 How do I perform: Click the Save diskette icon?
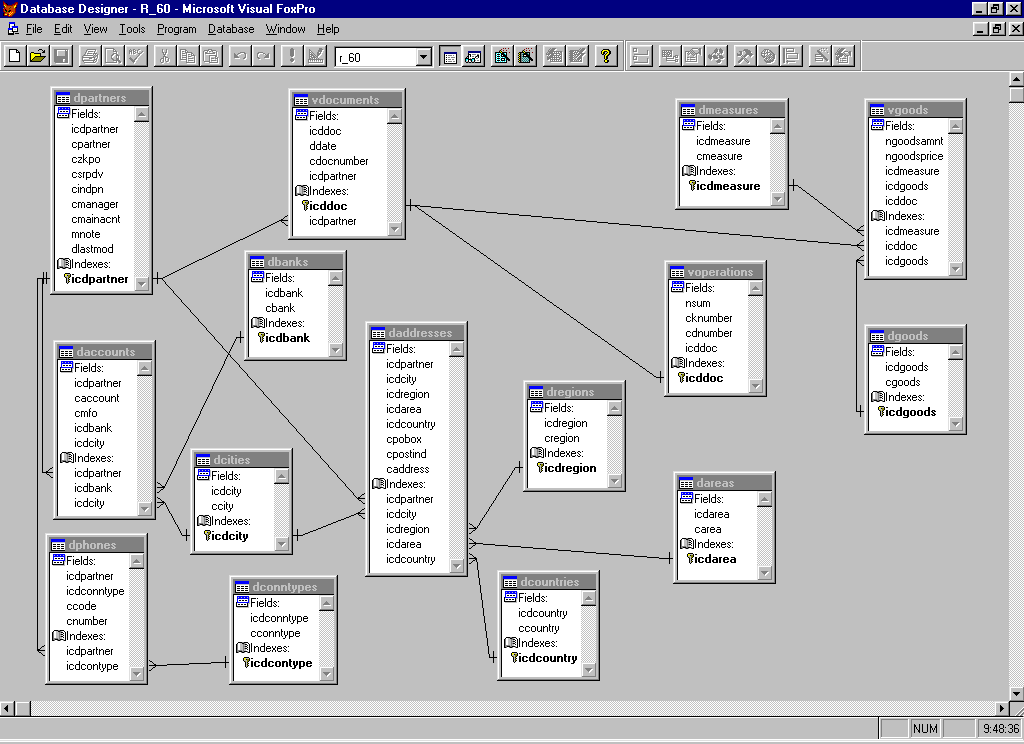click(61, 56)
